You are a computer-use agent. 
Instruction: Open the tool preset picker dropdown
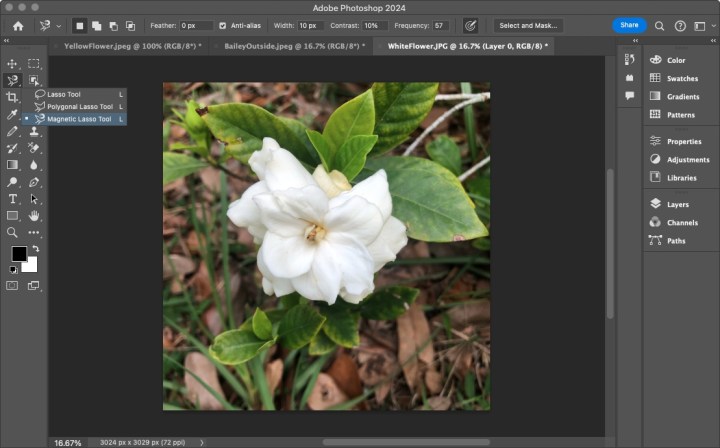(58, 25)
